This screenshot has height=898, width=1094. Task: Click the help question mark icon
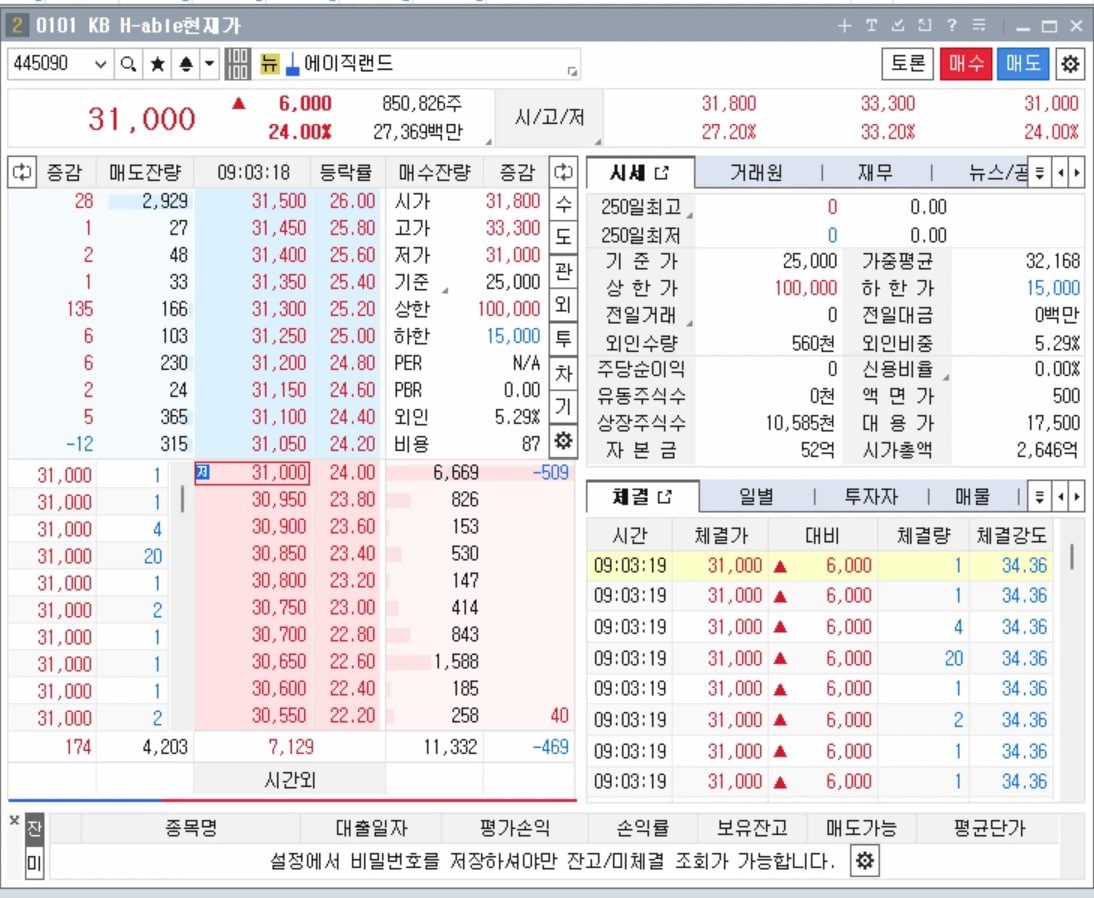pyautogui.click(x=952, y=26)
